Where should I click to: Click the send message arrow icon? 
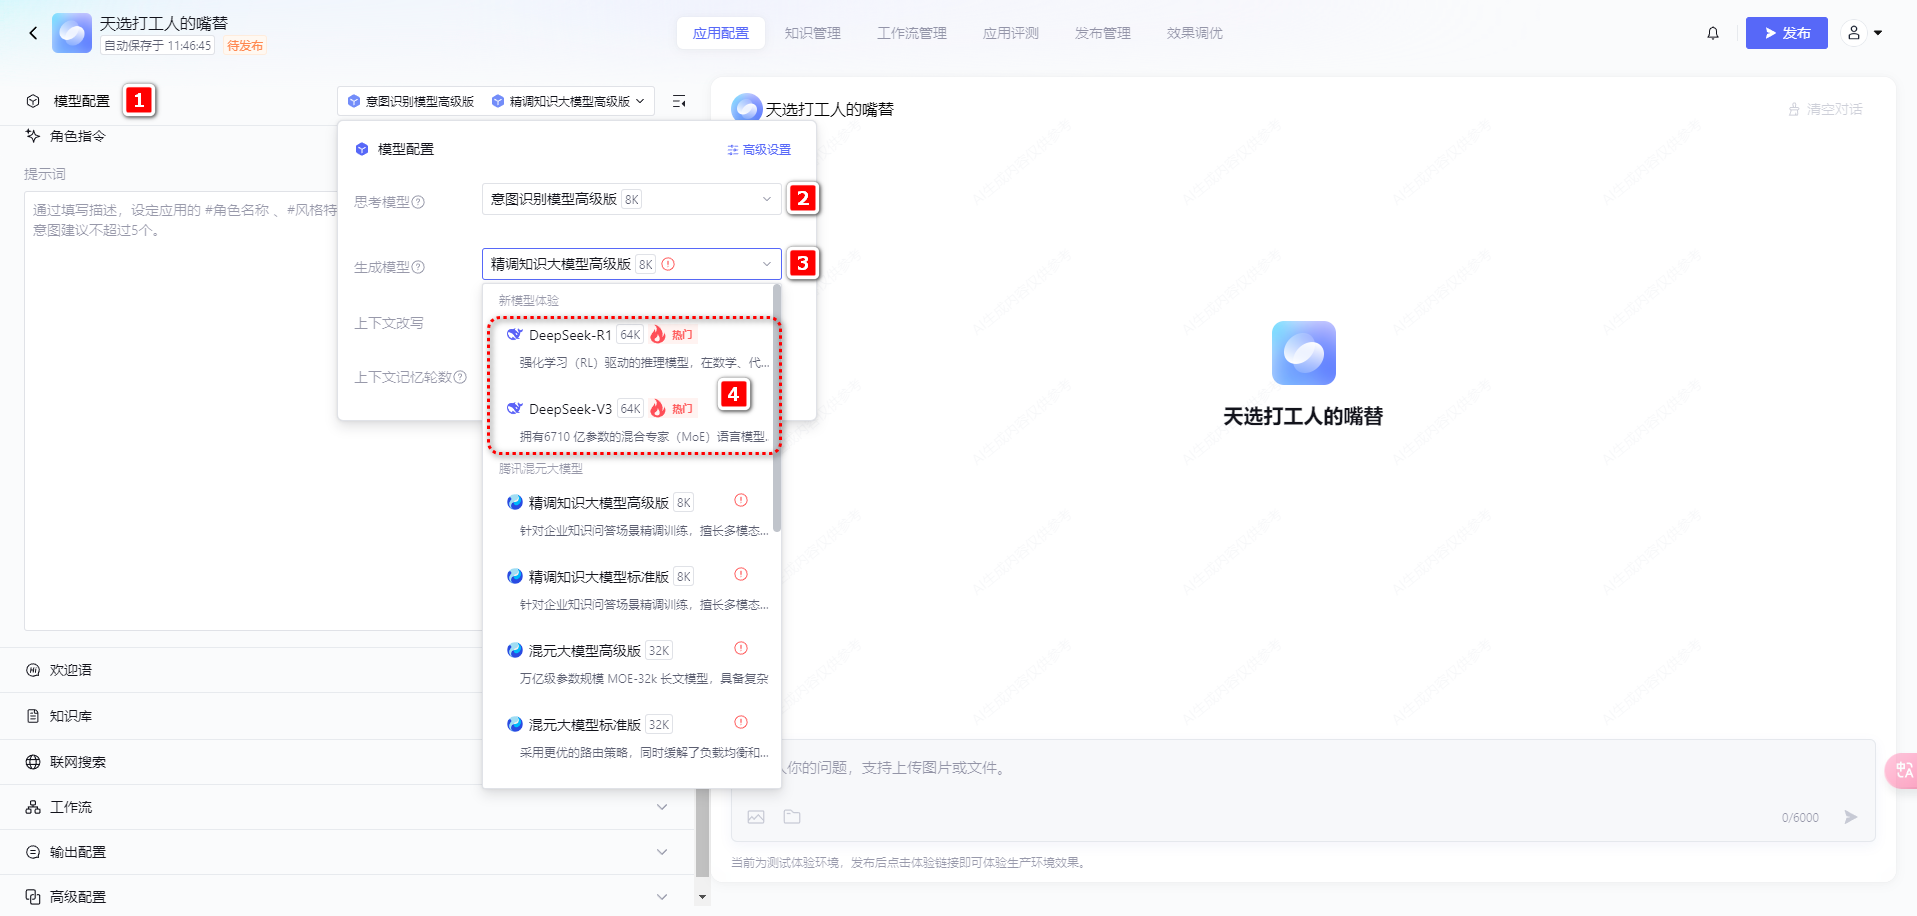pyautogui.click(x=1851, y=817)
